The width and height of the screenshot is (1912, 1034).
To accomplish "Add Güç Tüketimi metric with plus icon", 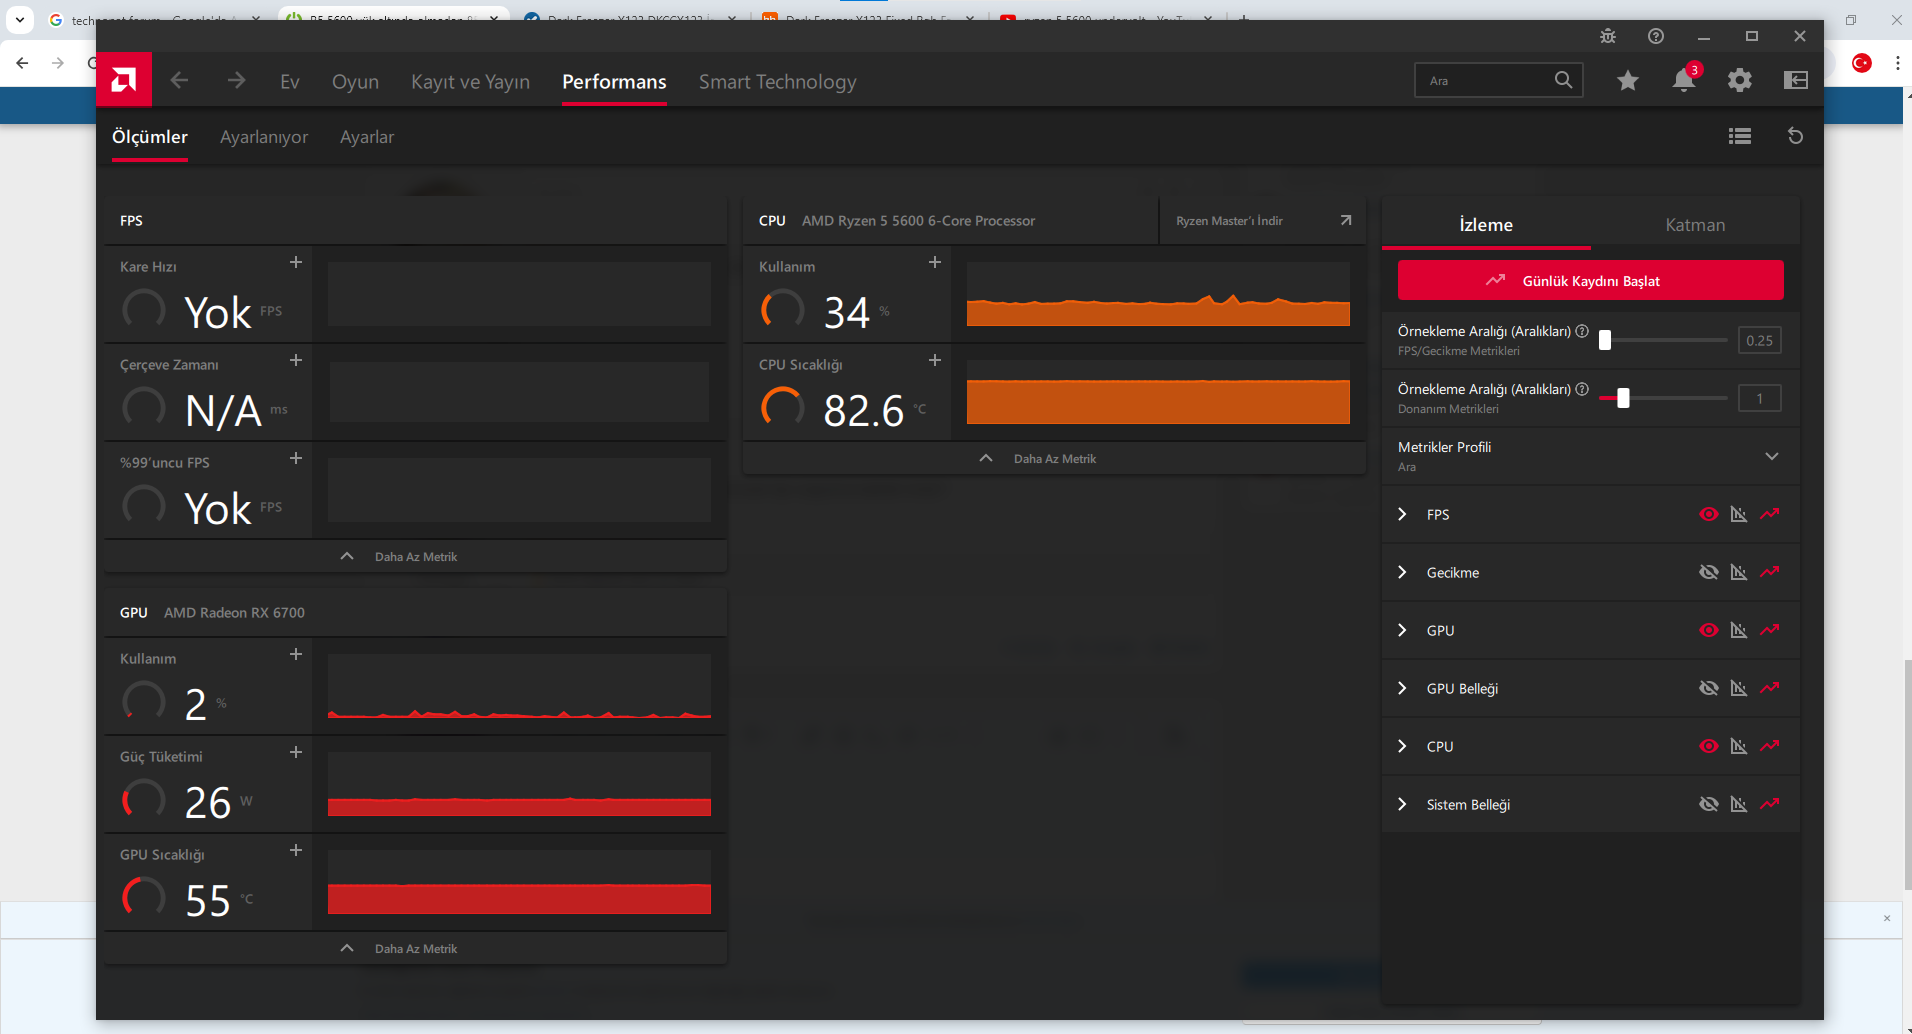I will pyautogui.click(x=296, y=752).
